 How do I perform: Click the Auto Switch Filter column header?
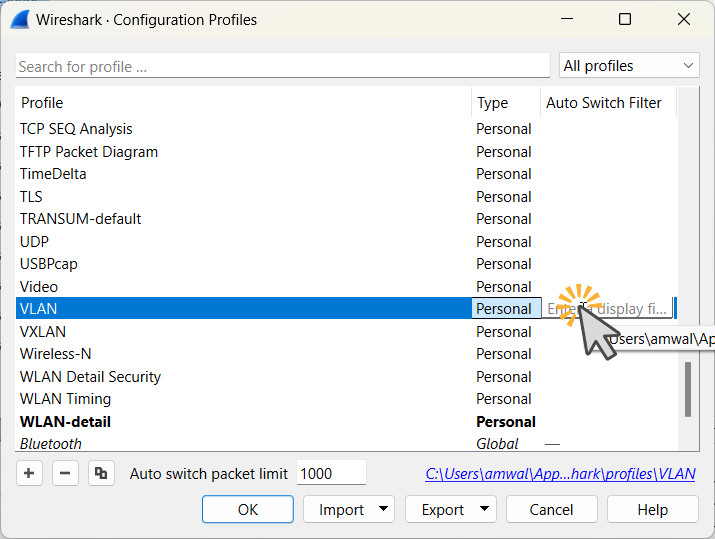click(604, 103)
